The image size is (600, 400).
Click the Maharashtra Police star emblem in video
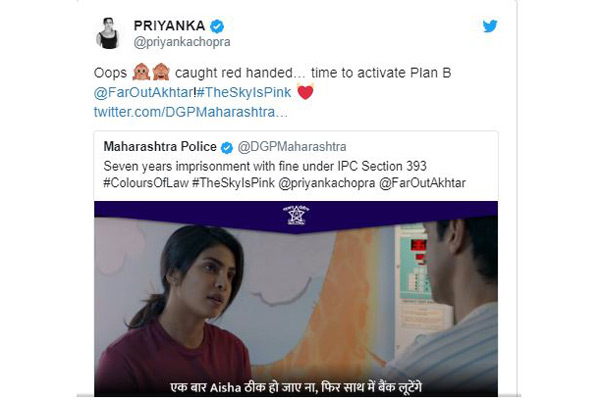pos(296,215)
